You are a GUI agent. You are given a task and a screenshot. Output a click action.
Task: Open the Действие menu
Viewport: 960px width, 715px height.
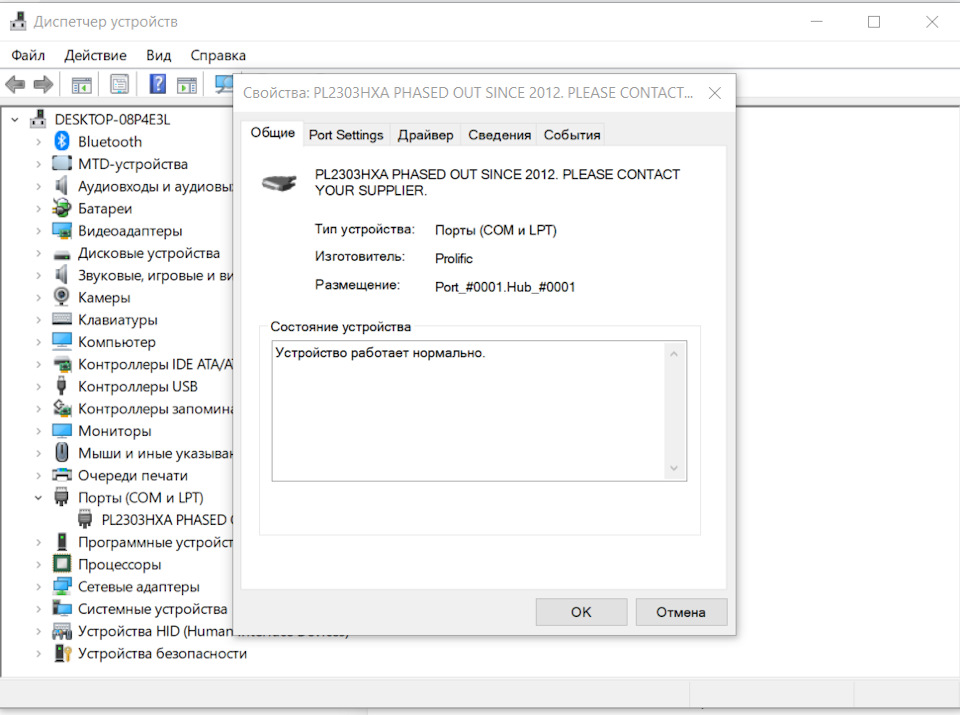[x=96, y=55]
